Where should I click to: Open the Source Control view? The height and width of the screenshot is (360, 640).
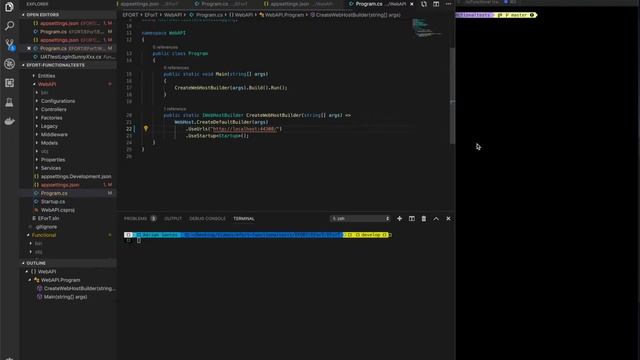[x=9, y=44]
